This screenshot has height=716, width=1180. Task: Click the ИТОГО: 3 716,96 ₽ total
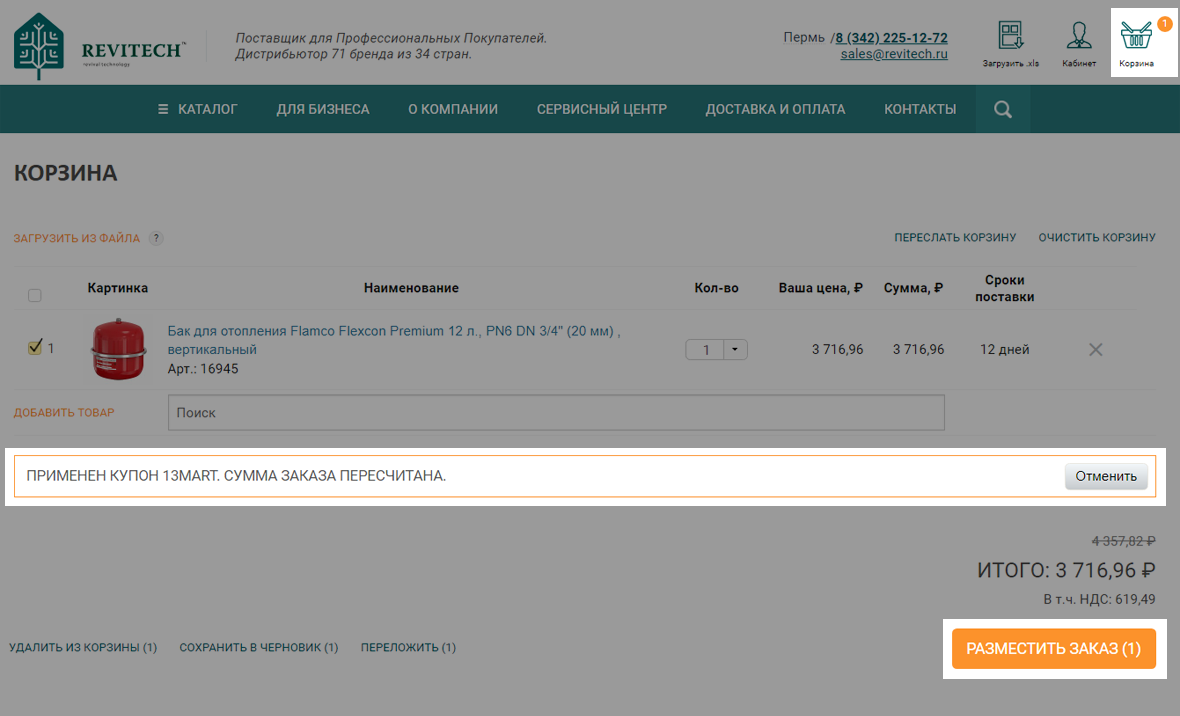tap(1066, 570)
